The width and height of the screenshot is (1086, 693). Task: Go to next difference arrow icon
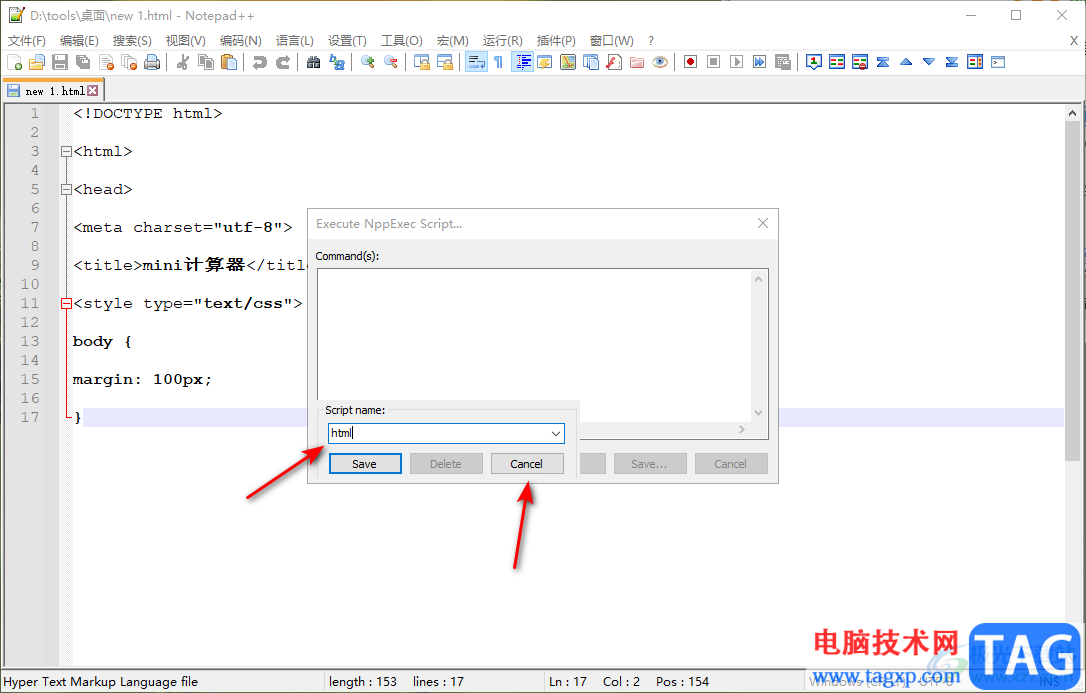point(929,62)
